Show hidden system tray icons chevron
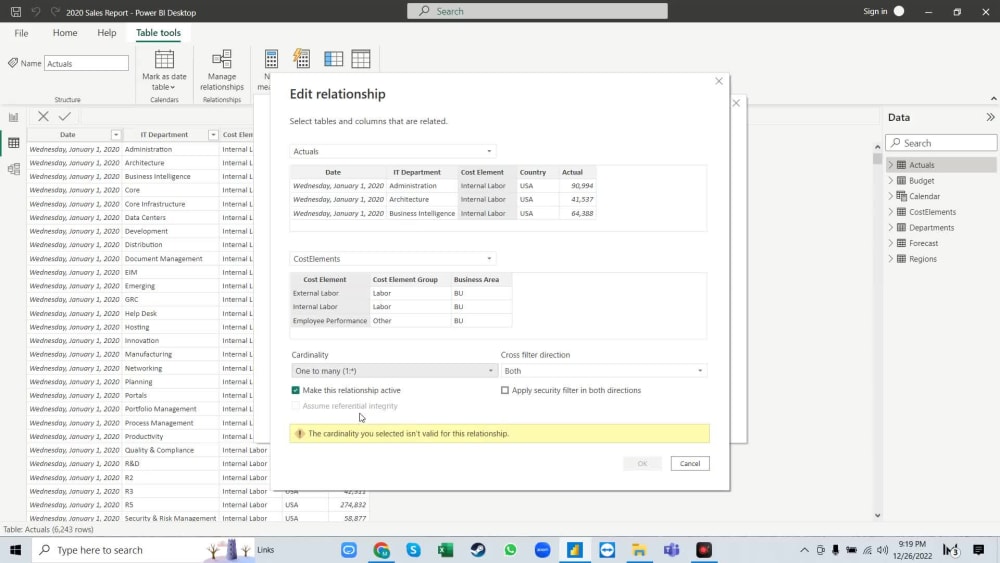The height and width of the screenshot is (563, 1000). point(804,550)
